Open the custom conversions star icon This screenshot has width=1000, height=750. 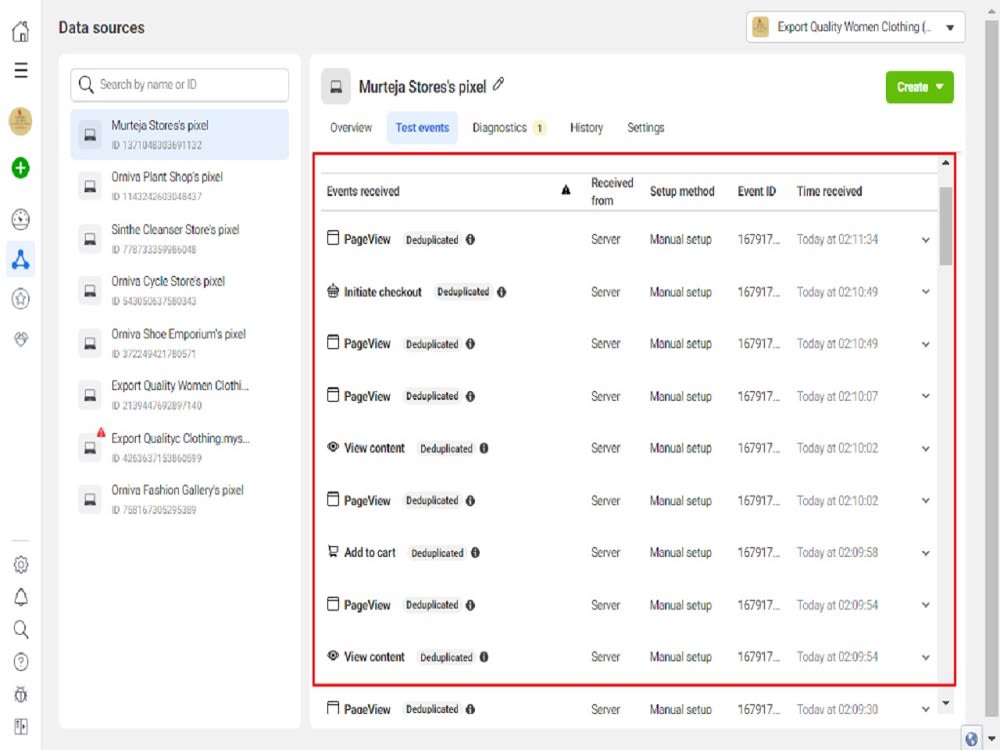click(20, 298)
